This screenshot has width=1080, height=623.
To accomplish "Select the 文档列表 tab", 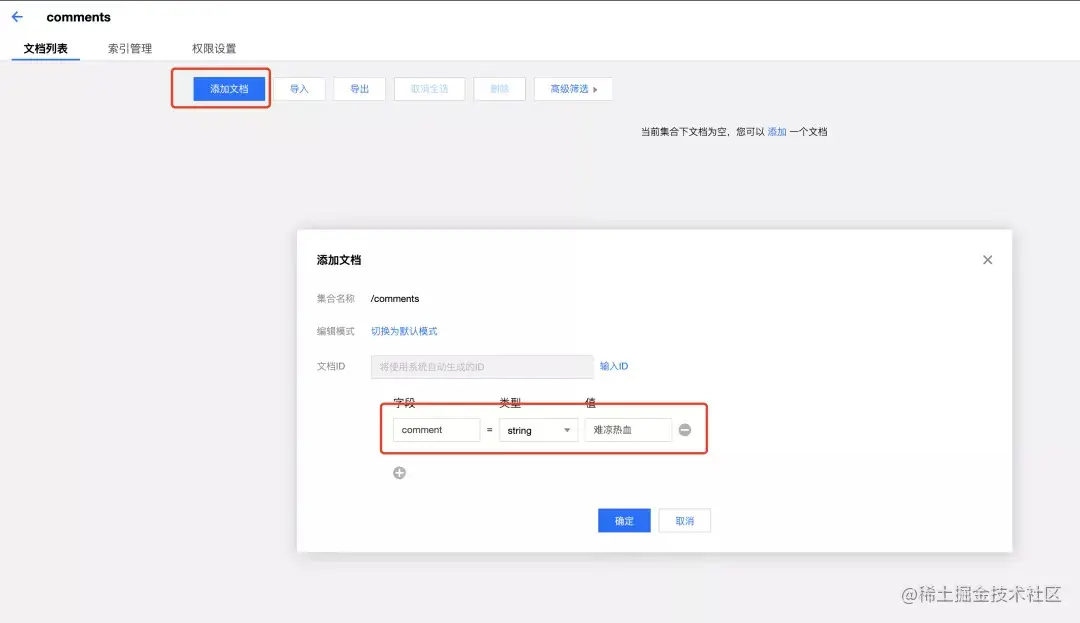I will click(x=45, y=47).
